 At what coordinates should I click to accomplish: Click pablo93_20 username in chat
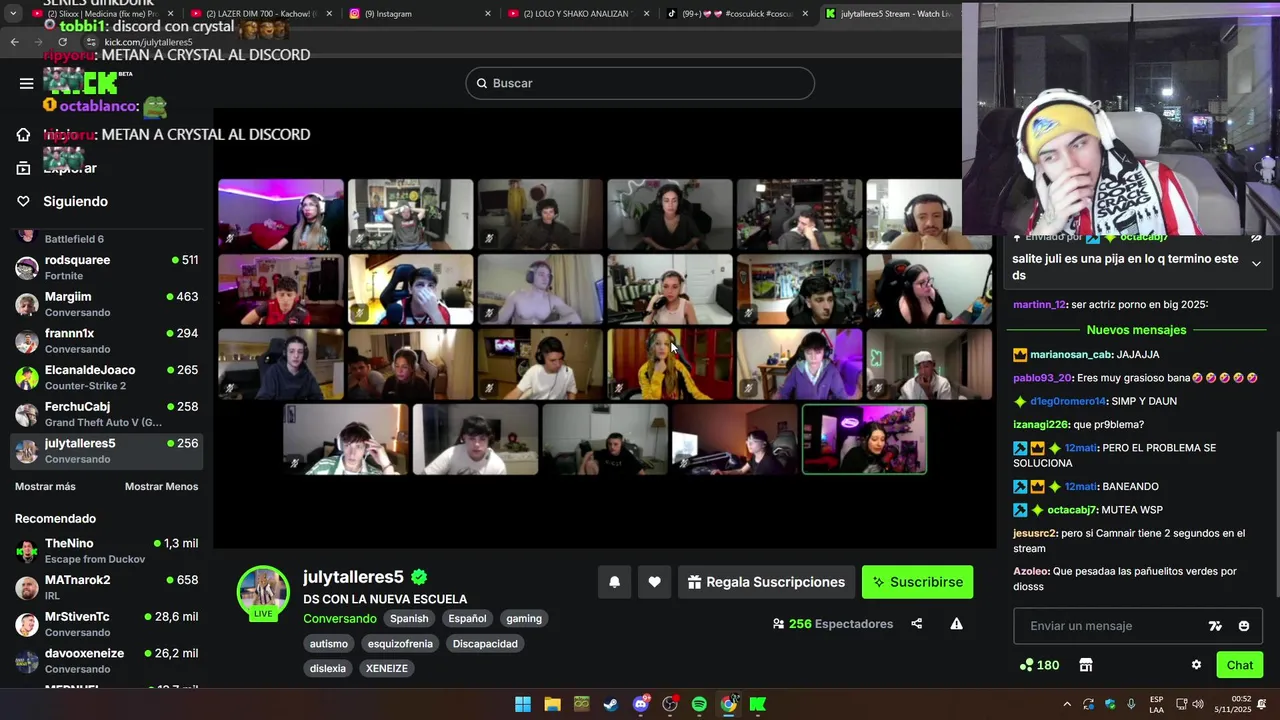(x=1042, y=378)
